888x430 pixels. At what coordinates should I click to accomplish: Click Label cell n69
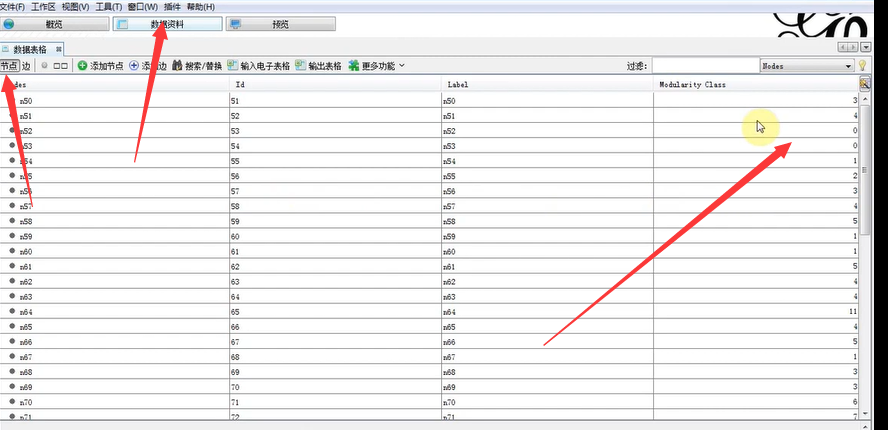pyautogui.click(x=547, y=387)
